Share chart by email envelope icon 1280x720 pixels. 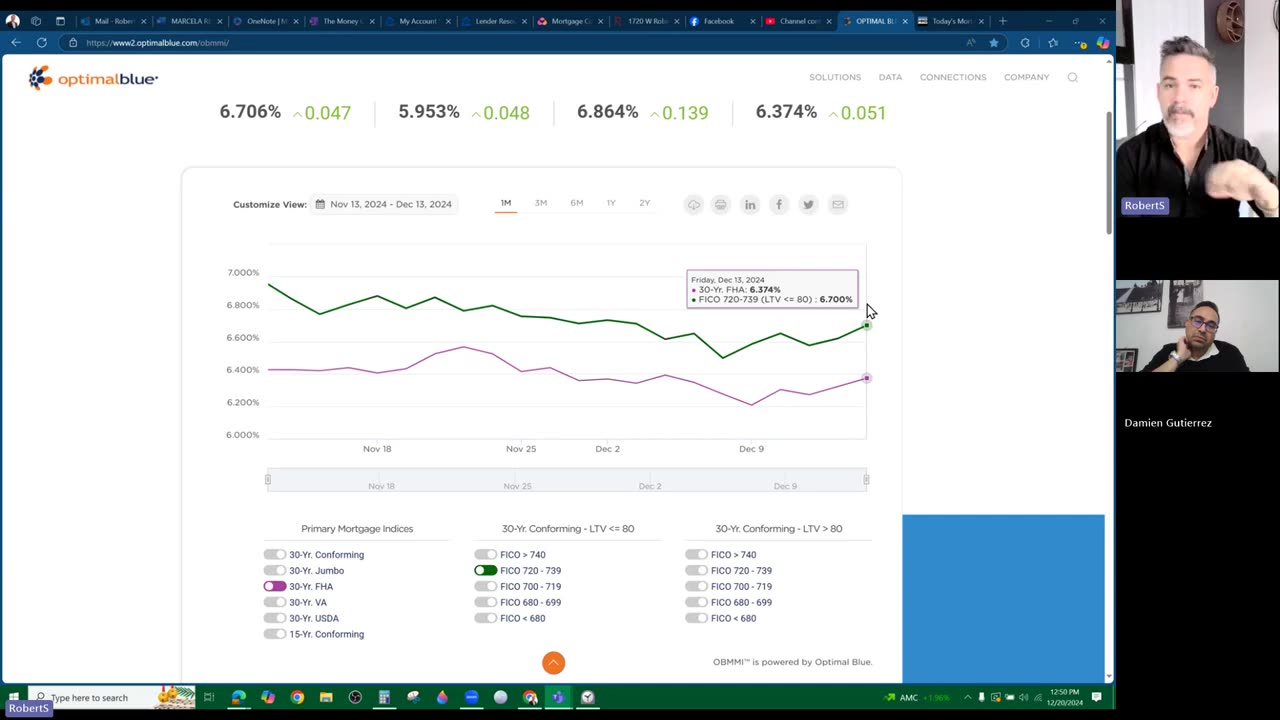(838, 205)
